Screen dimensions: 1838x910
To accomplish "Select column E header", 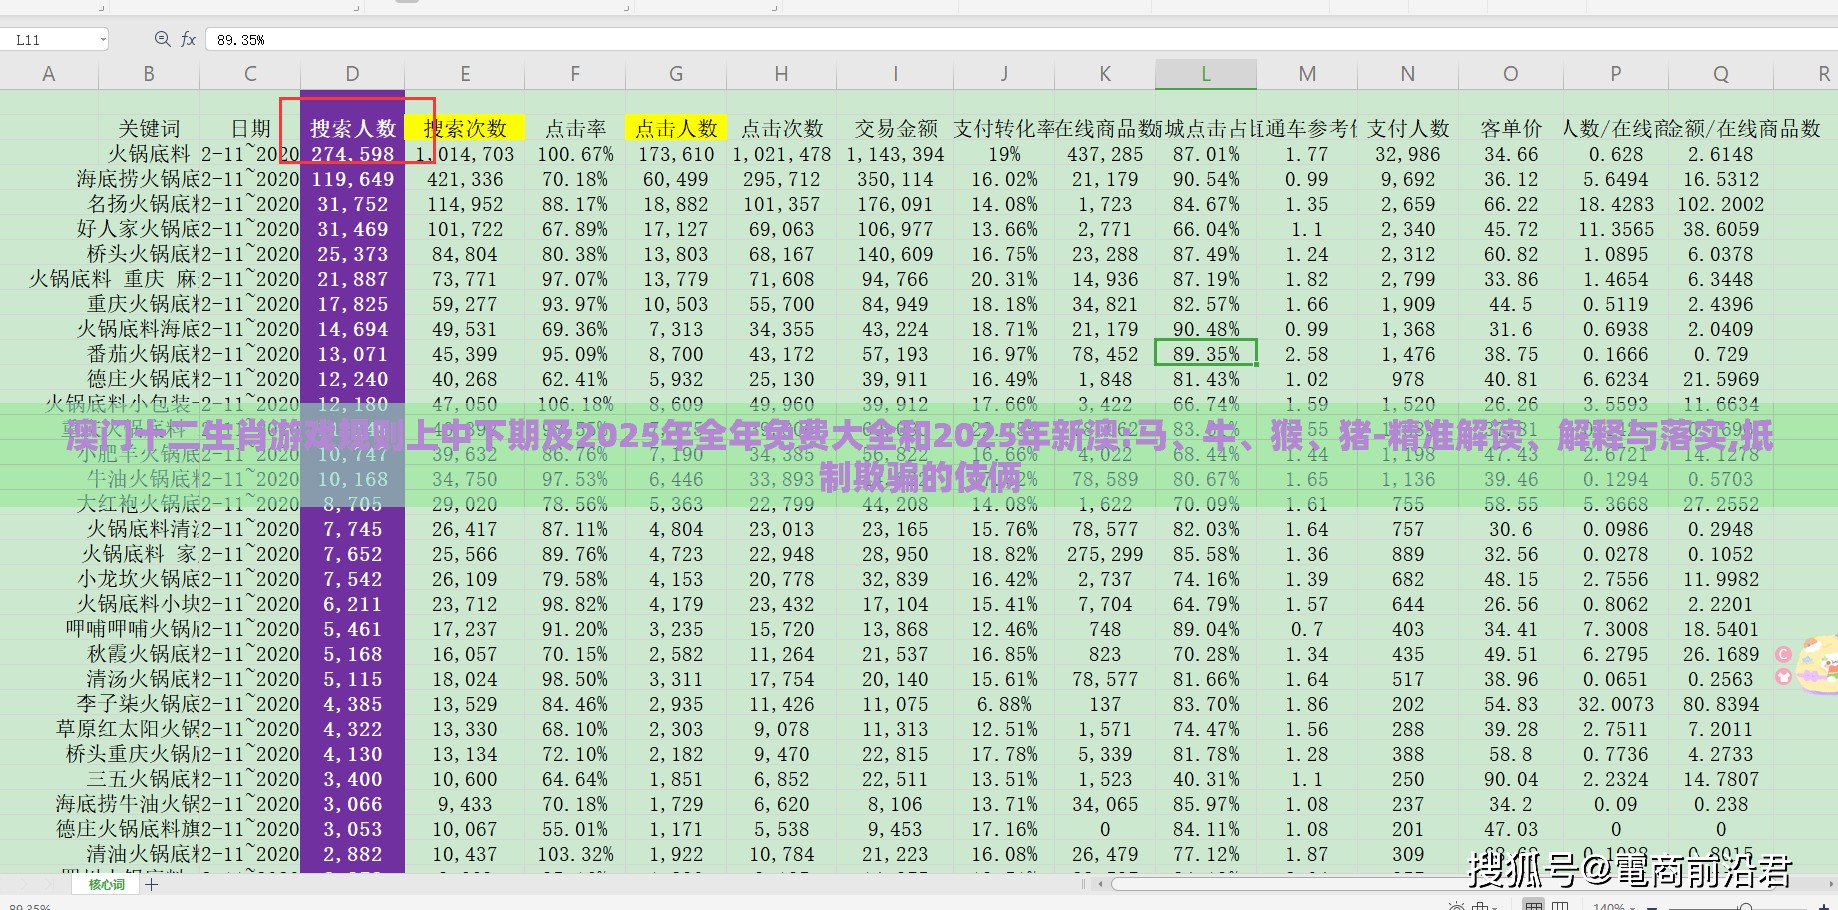I will click(x=465, y=74).
